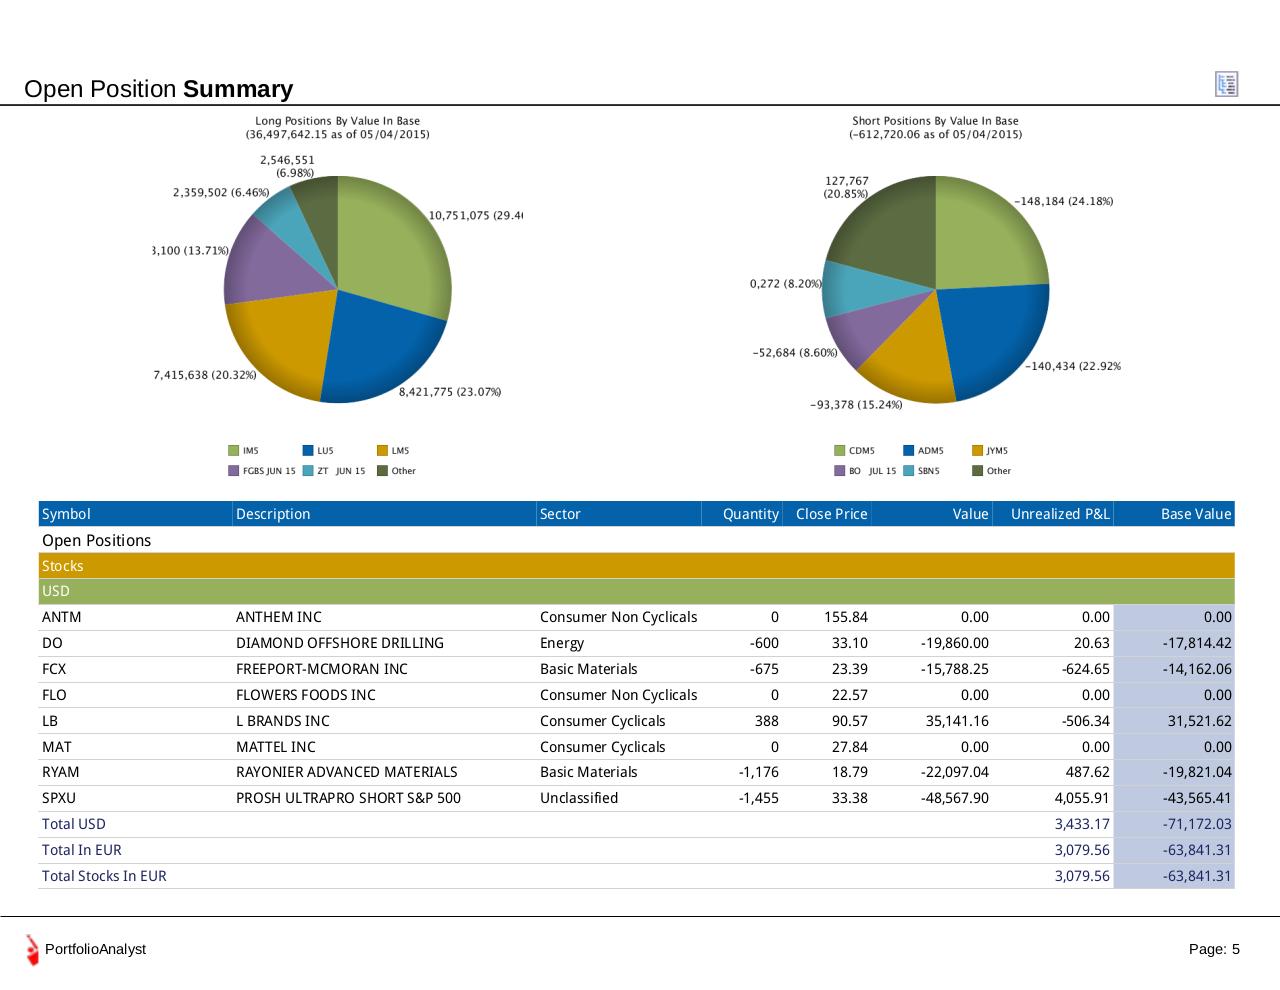Screen dimensions: 1280x990
Task: Click the Total In EUR row label
Action: click(x=81, y=850)
